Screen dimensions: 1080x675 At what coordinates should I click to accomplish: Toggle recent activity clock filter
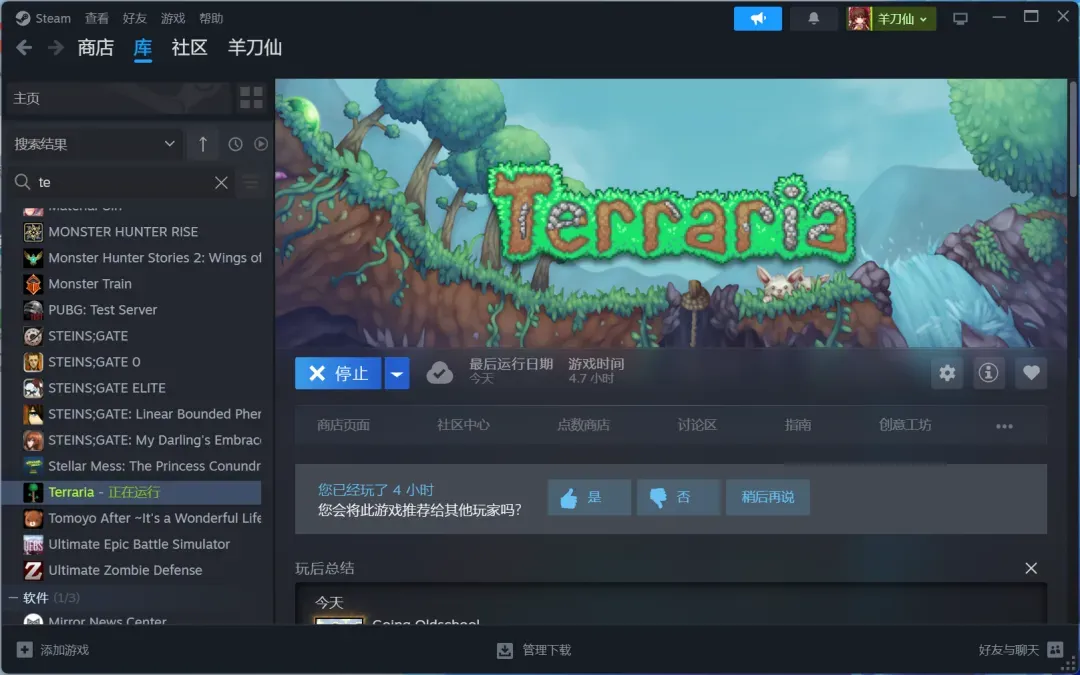tap(235, 144)
